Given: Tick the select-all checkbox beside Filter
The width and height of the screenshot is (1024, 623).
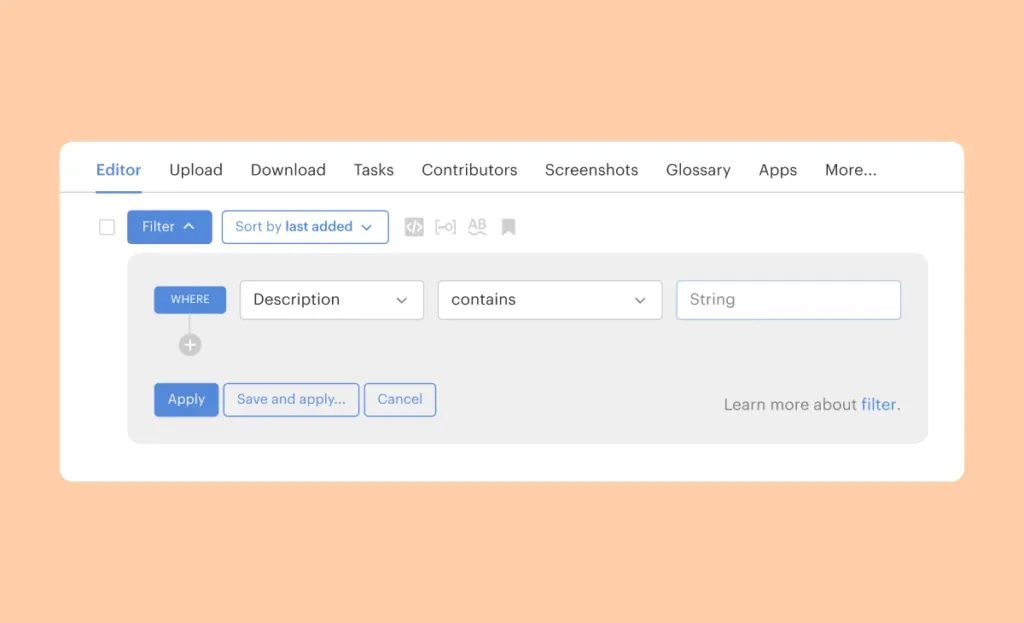Looking at the screenshot, I should 107,227.
